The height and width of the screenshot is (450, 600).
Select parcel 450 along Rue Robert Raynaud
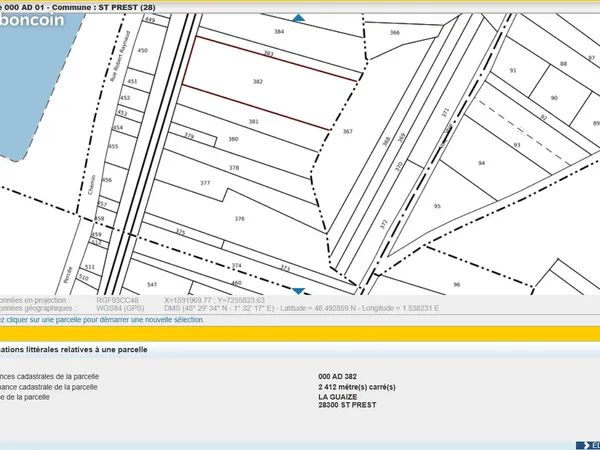coord(142,51)
